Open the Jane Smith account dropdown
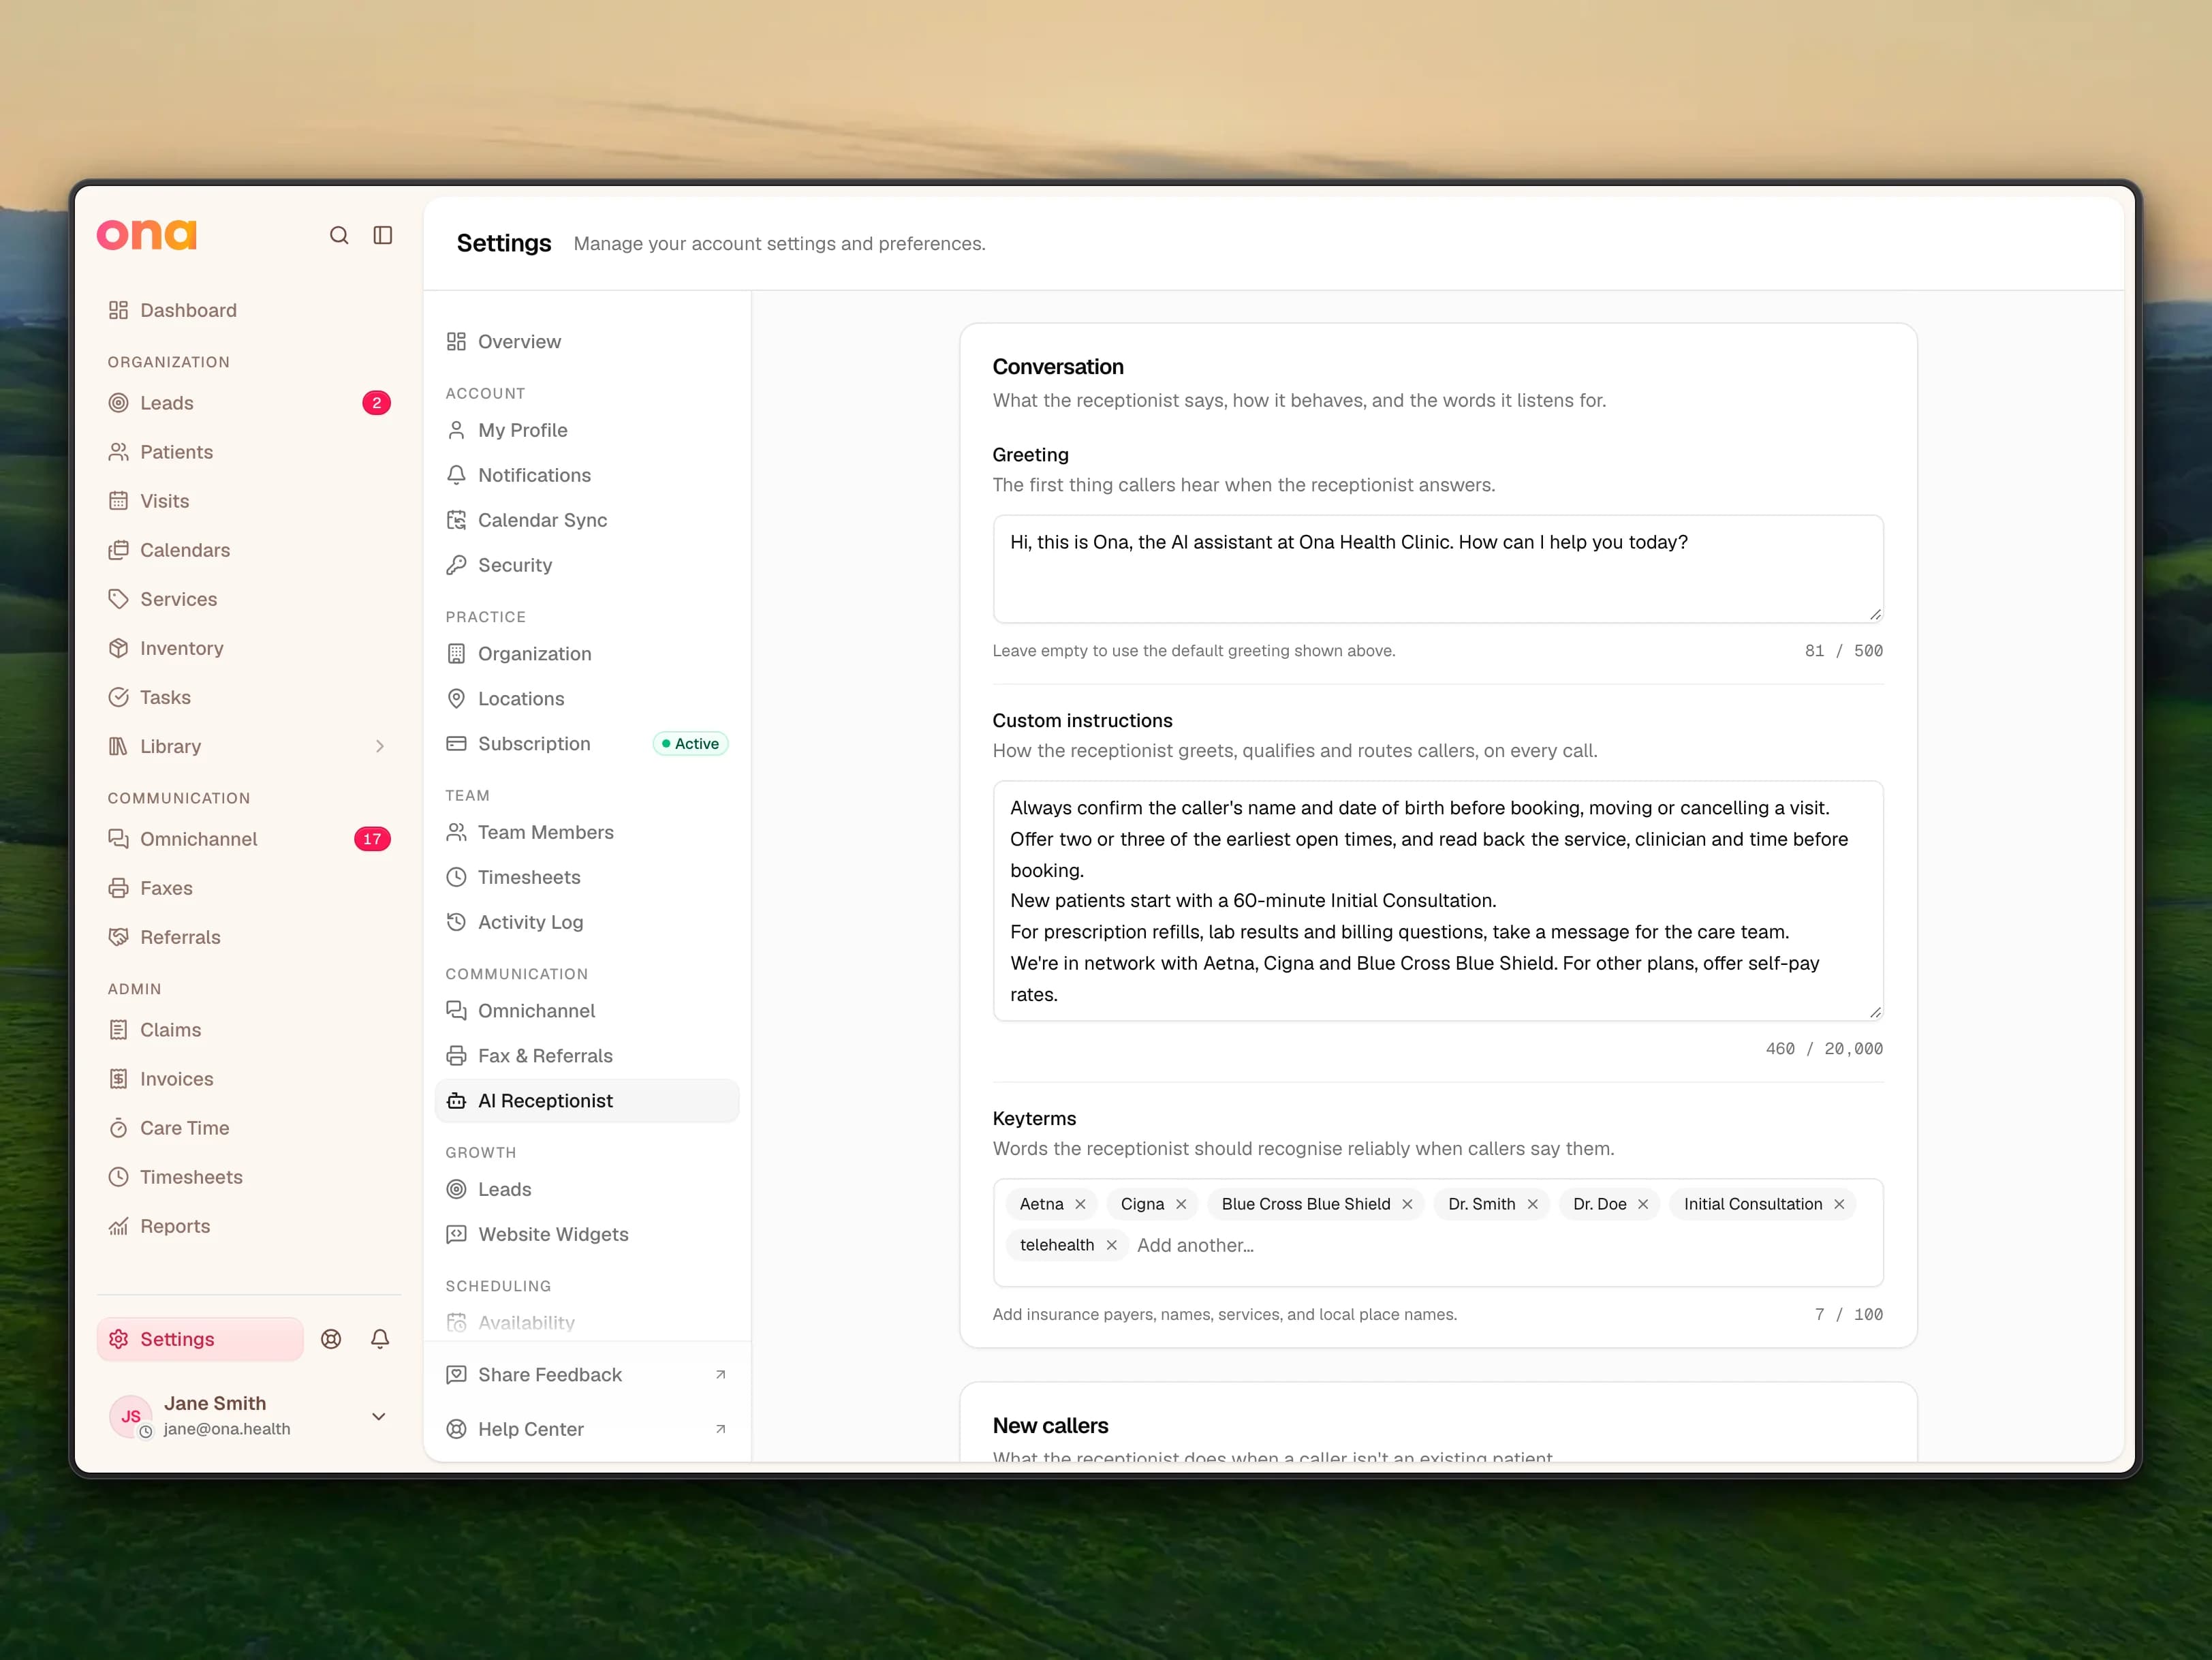This screenshot has width=2212, height=1660. click(x=379, y=1416)
